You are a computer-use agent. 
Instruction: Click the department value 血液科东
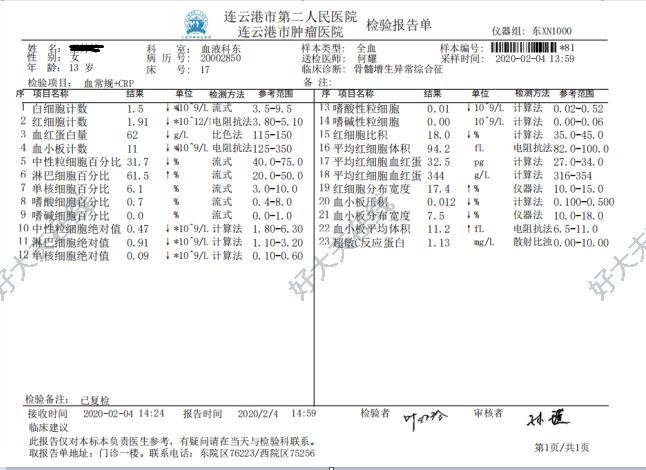(x=221, y=49)
